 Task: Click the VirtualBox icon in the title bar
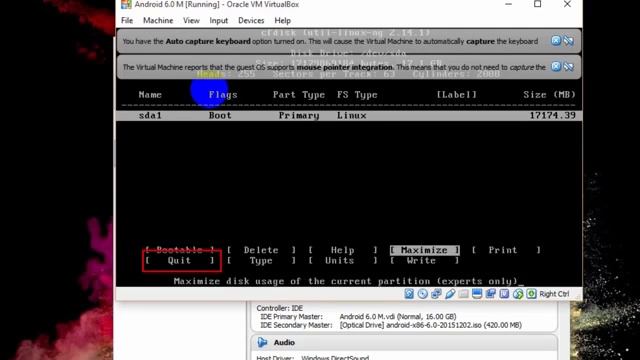tap(126, 4)
